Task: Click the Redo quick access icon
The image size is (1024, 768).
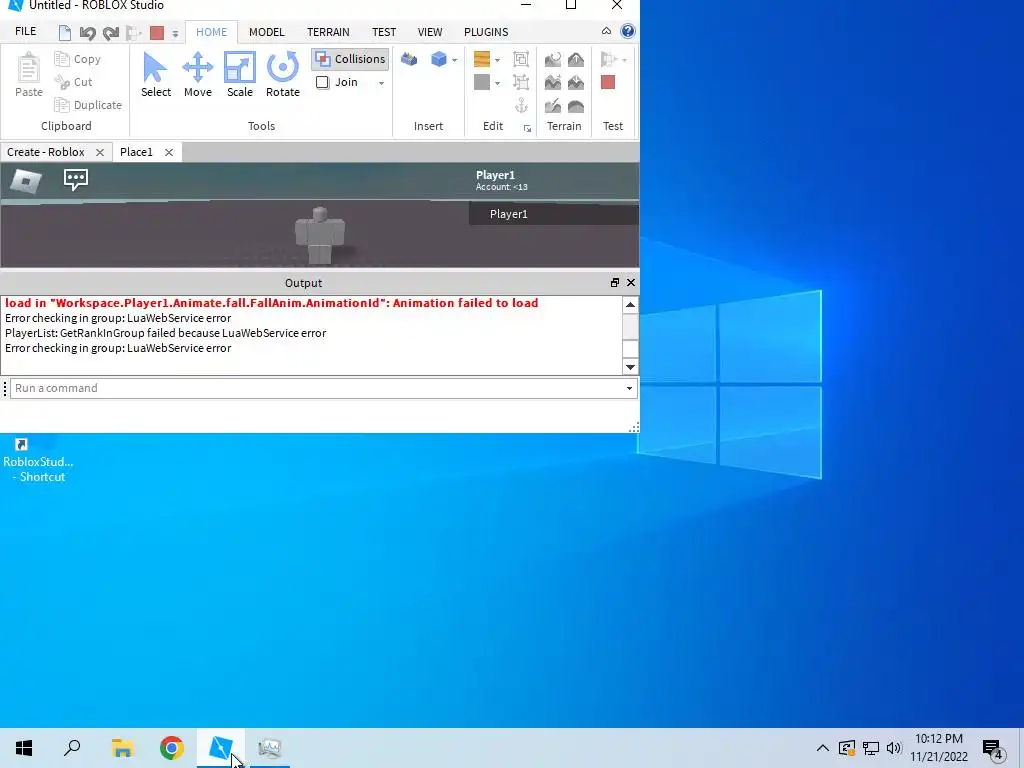Action: point(111,33)
